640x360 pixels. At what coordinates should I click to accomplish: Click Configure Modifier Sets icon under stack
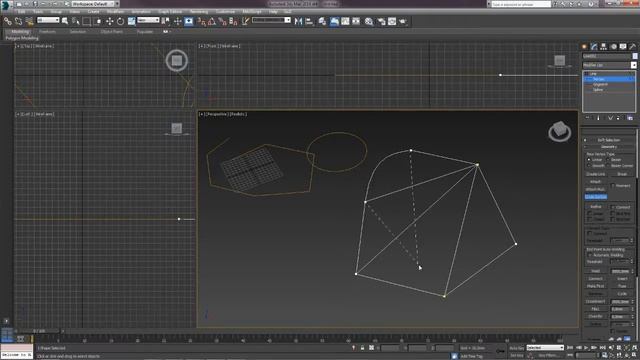630,118
